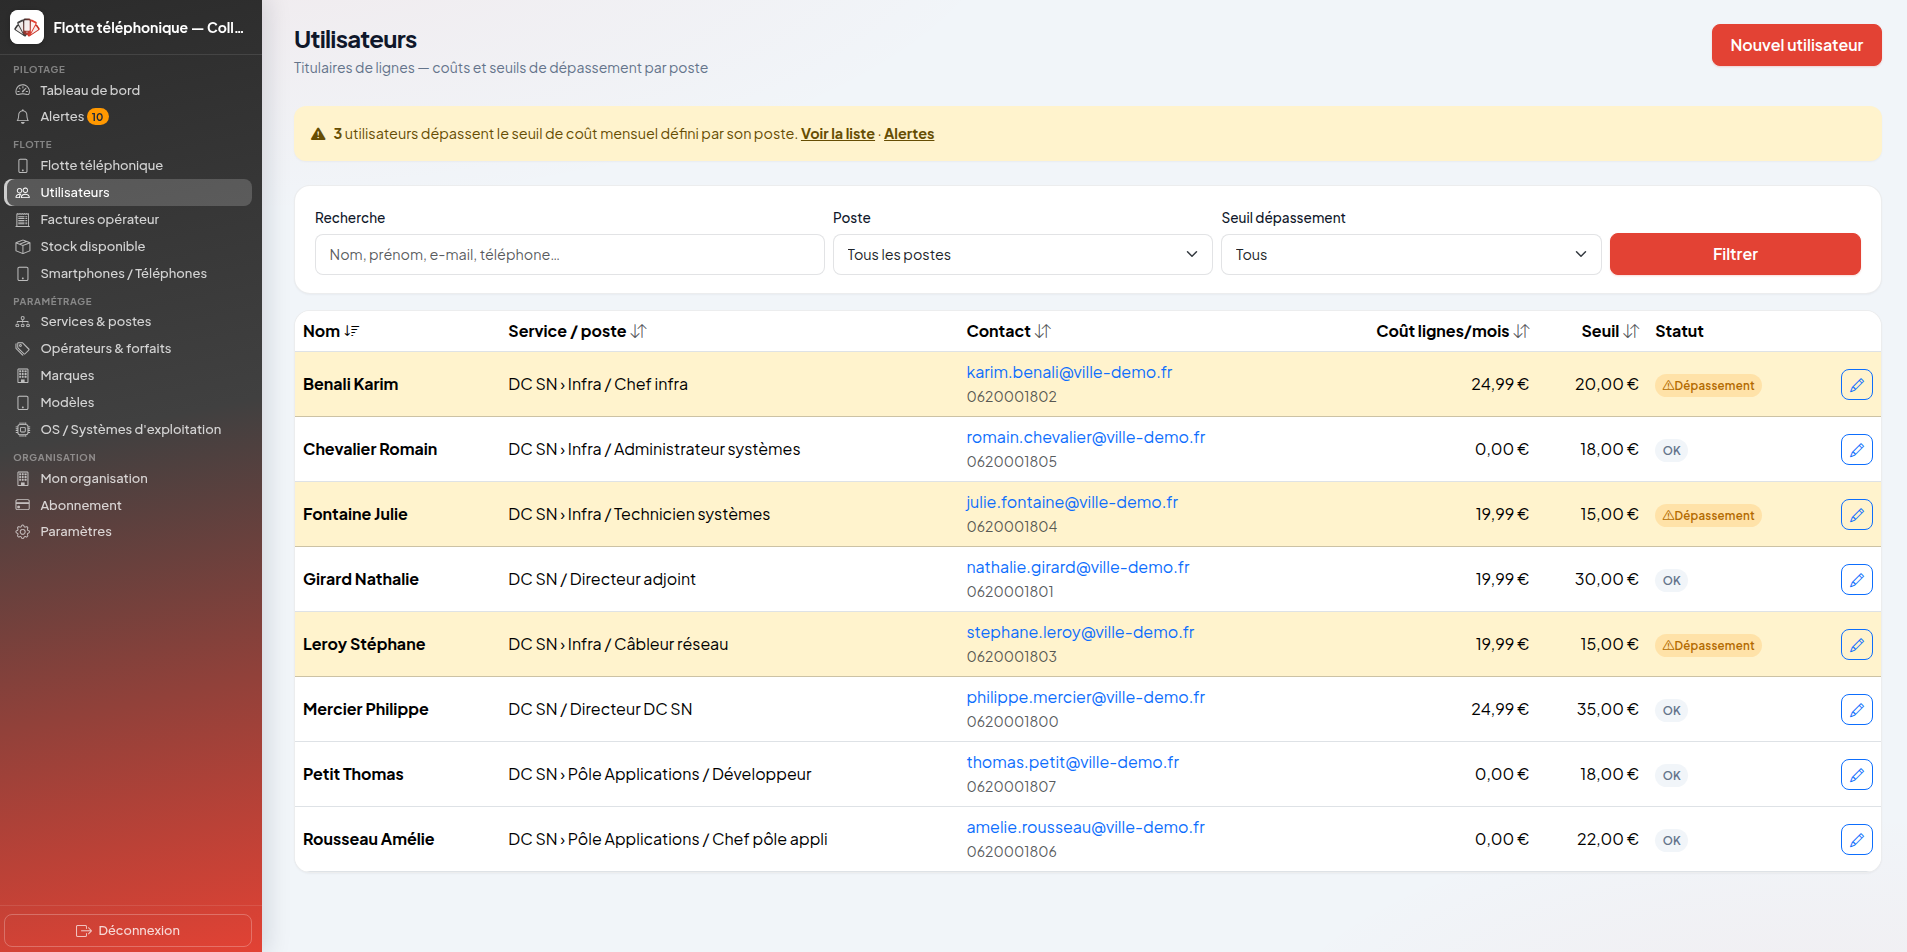Edit user Petit Thomas with the pencil icon

pyautogui.click(x=1856, y=774)
